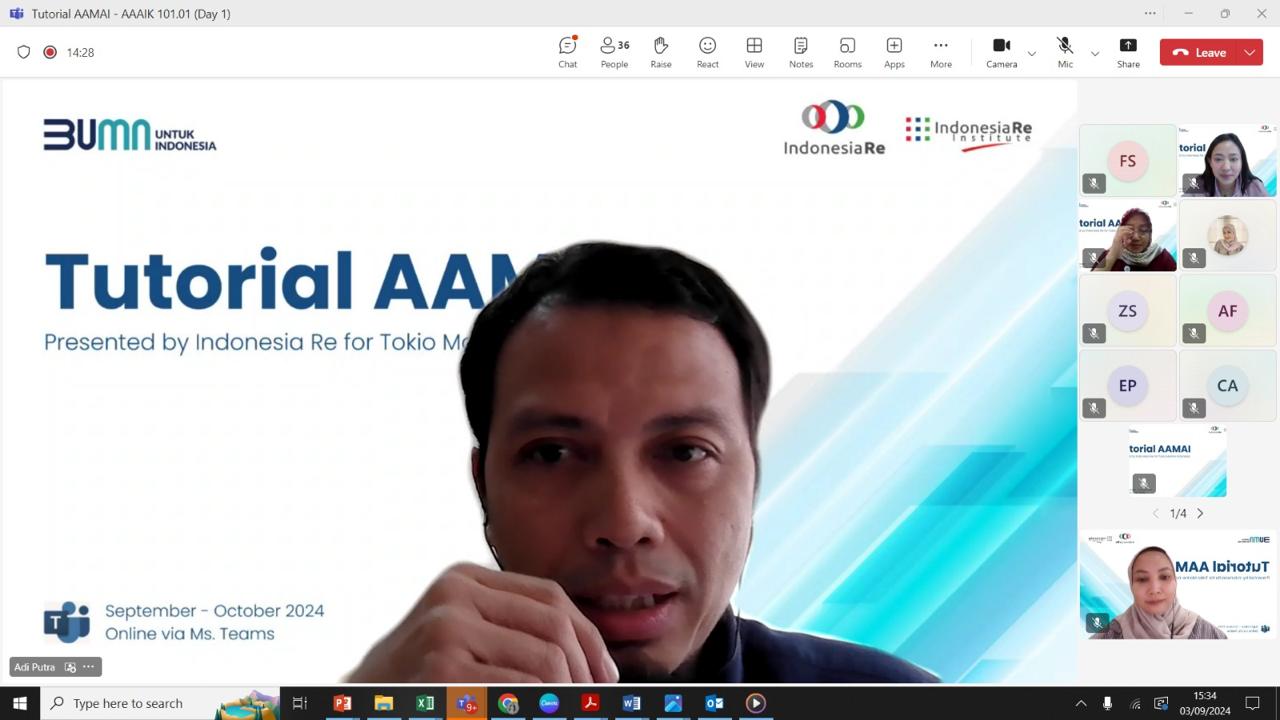Open the taskbar clock and date
Screen dimensions: 1280x720
tap(1205, 703)
